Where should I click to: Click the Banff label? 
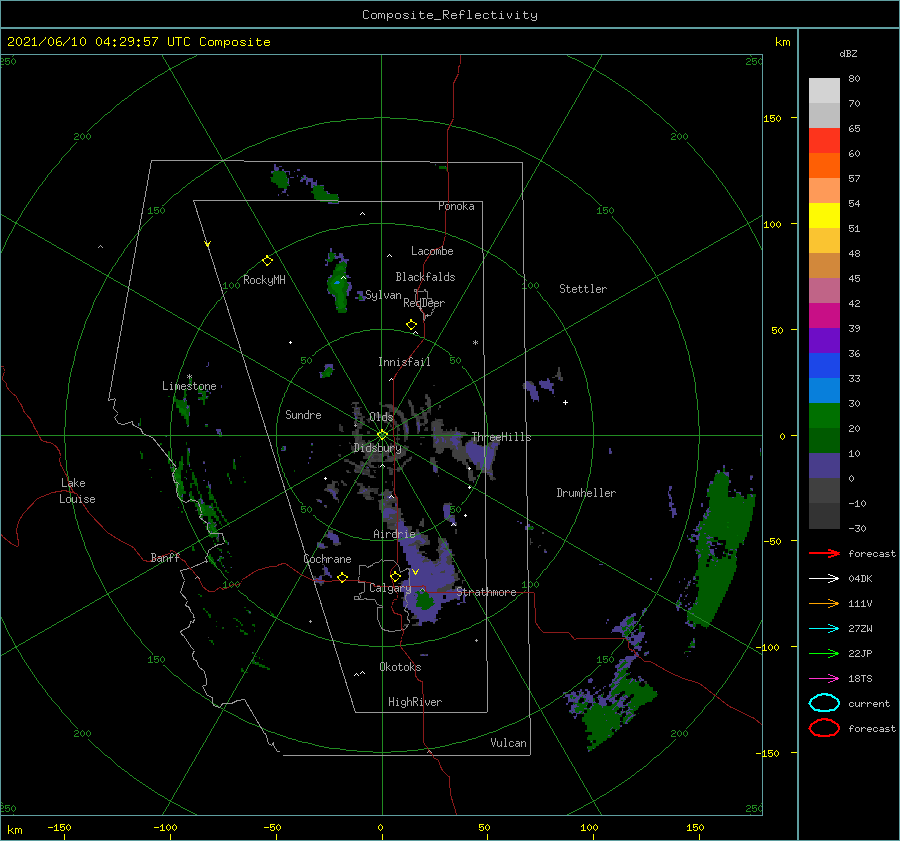click(165, 557)
